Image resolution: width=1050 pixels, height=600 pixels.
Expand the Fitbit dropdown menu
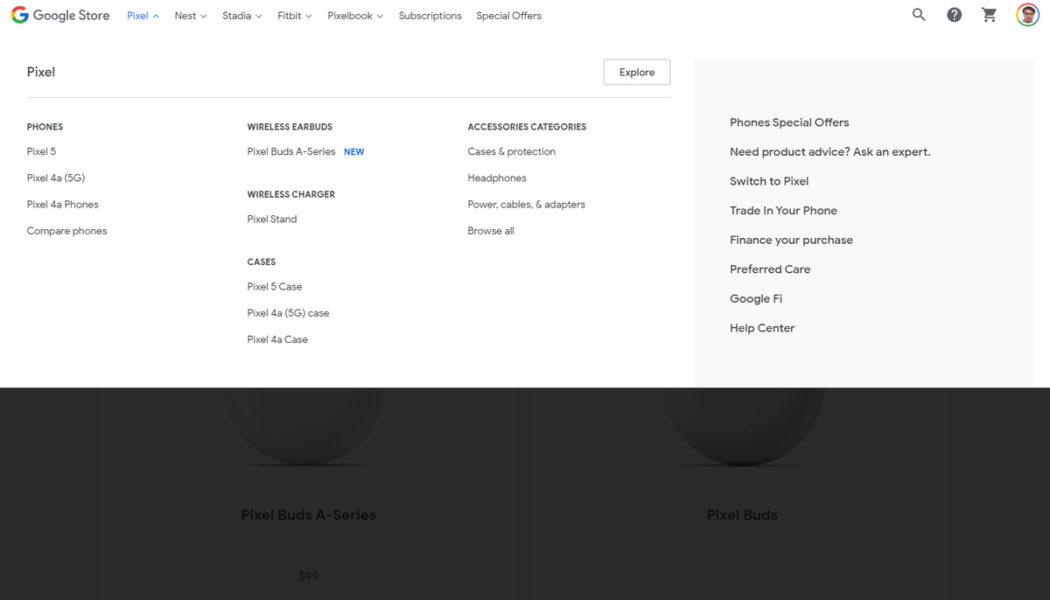294,16
